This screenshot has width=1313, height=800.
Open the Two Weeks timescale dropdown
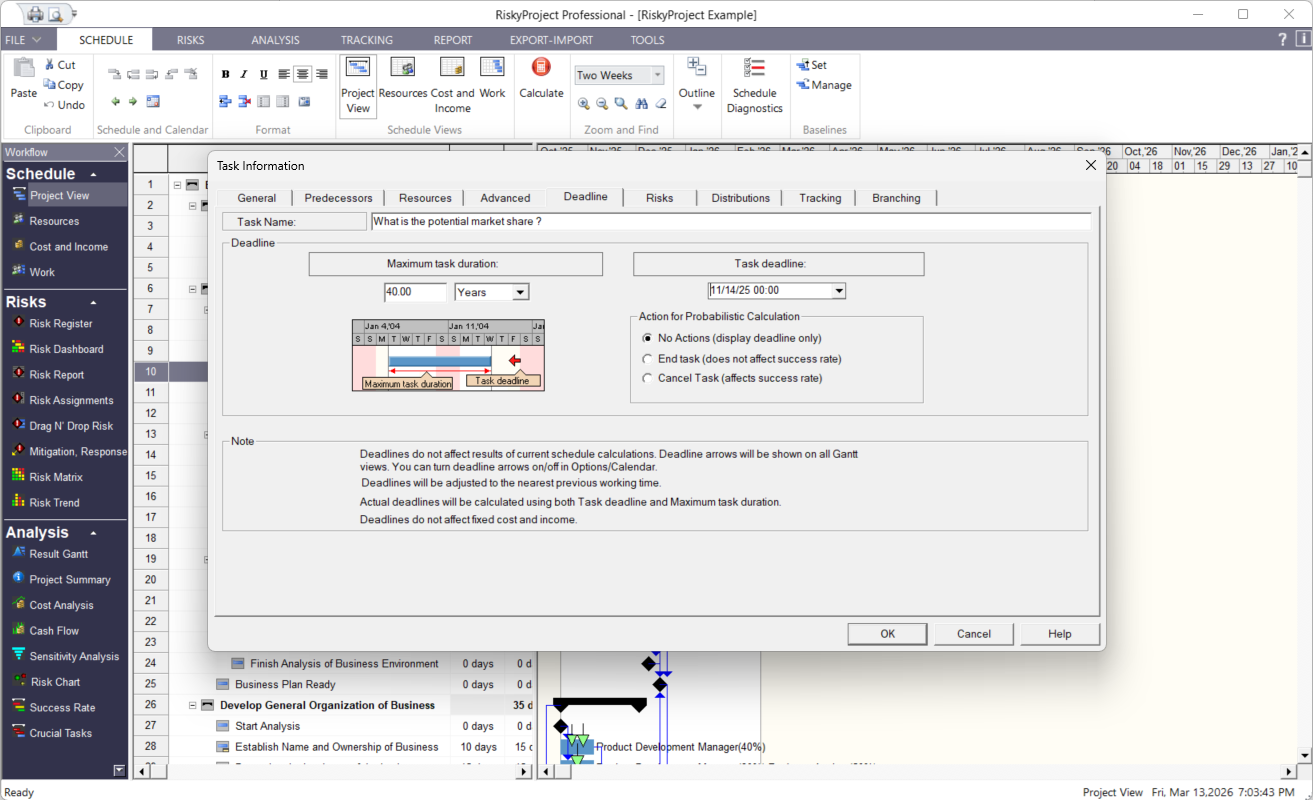click(x=660, y=74)
